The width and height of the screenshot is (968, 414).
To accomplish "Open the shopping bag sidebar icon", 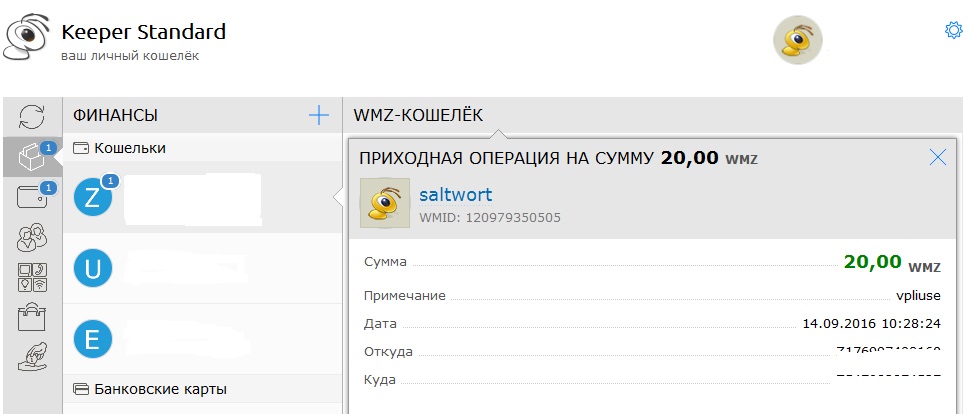I will pos(31,317).
